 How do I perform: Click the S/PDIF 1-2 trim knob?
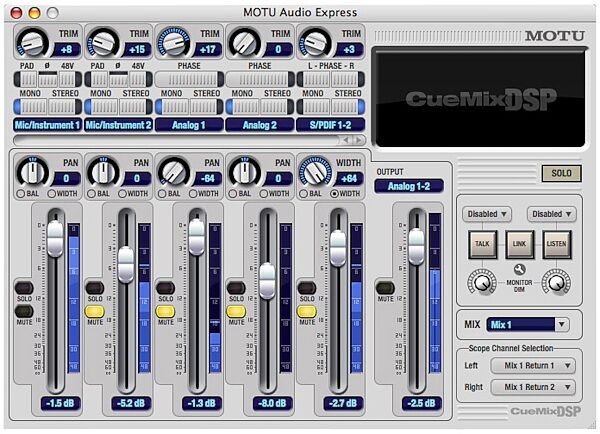coord(316,43)
